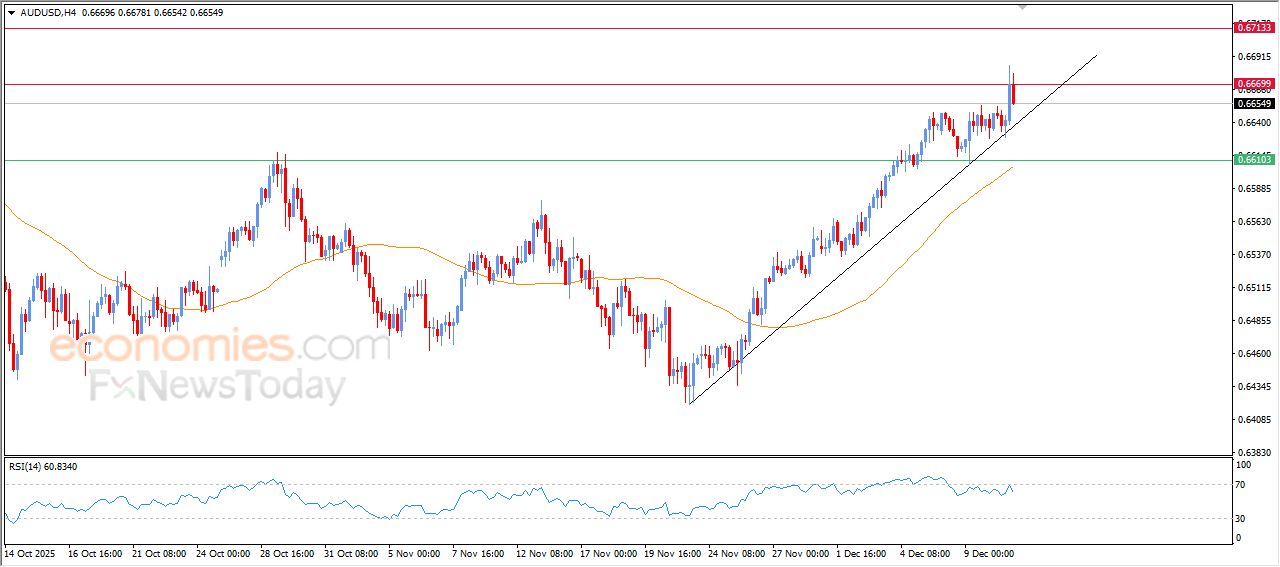Screen dimensions: 1280x567
Task: Click the black 0.66549 current price label
Action: pos(1254,103)
